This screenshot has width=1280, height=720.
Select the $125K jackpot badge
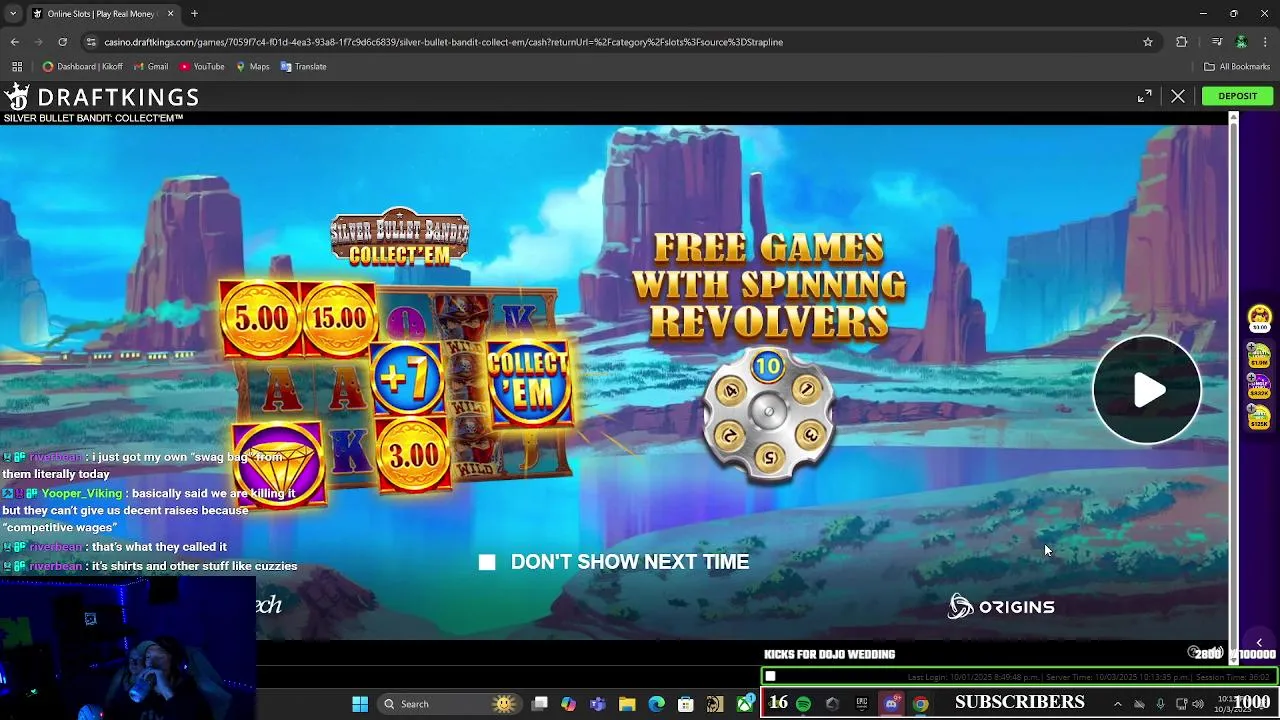[1259, 417]
